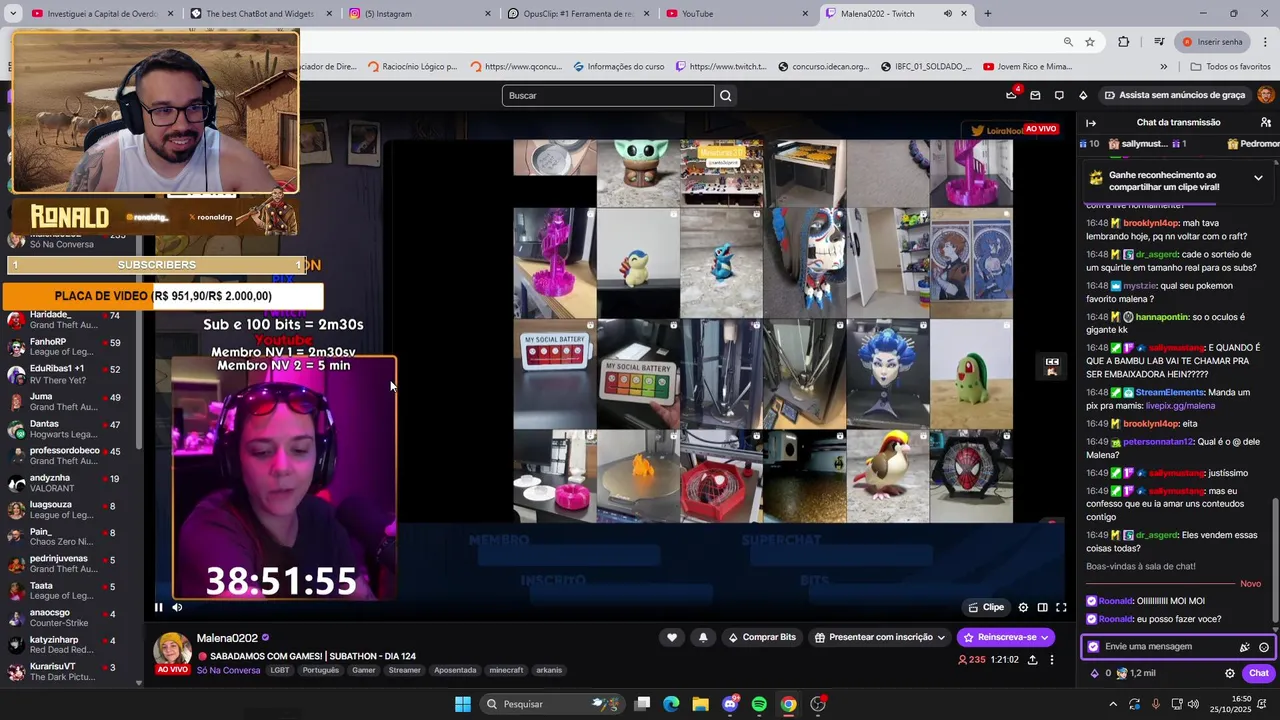
Task: Create a clip with the Clipe button
Action: 986,607
